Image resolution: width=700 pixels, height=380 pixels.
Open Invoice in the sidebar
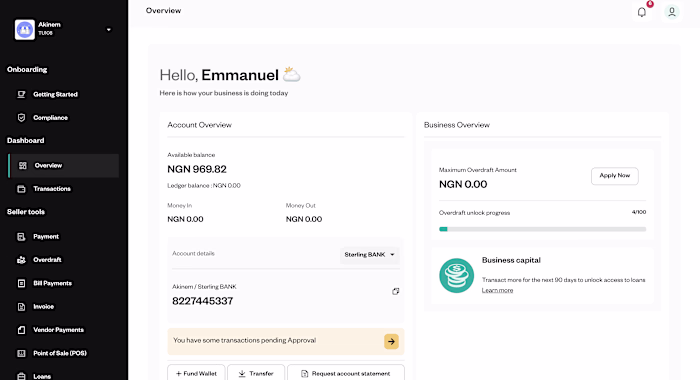[x=43, y=306]
